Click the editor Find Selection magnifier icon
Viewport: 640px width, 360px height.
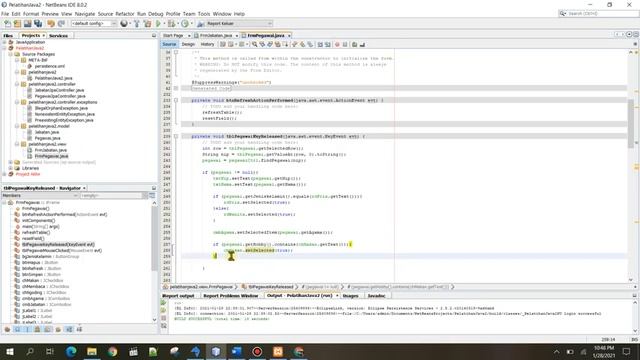pos(254,44)
